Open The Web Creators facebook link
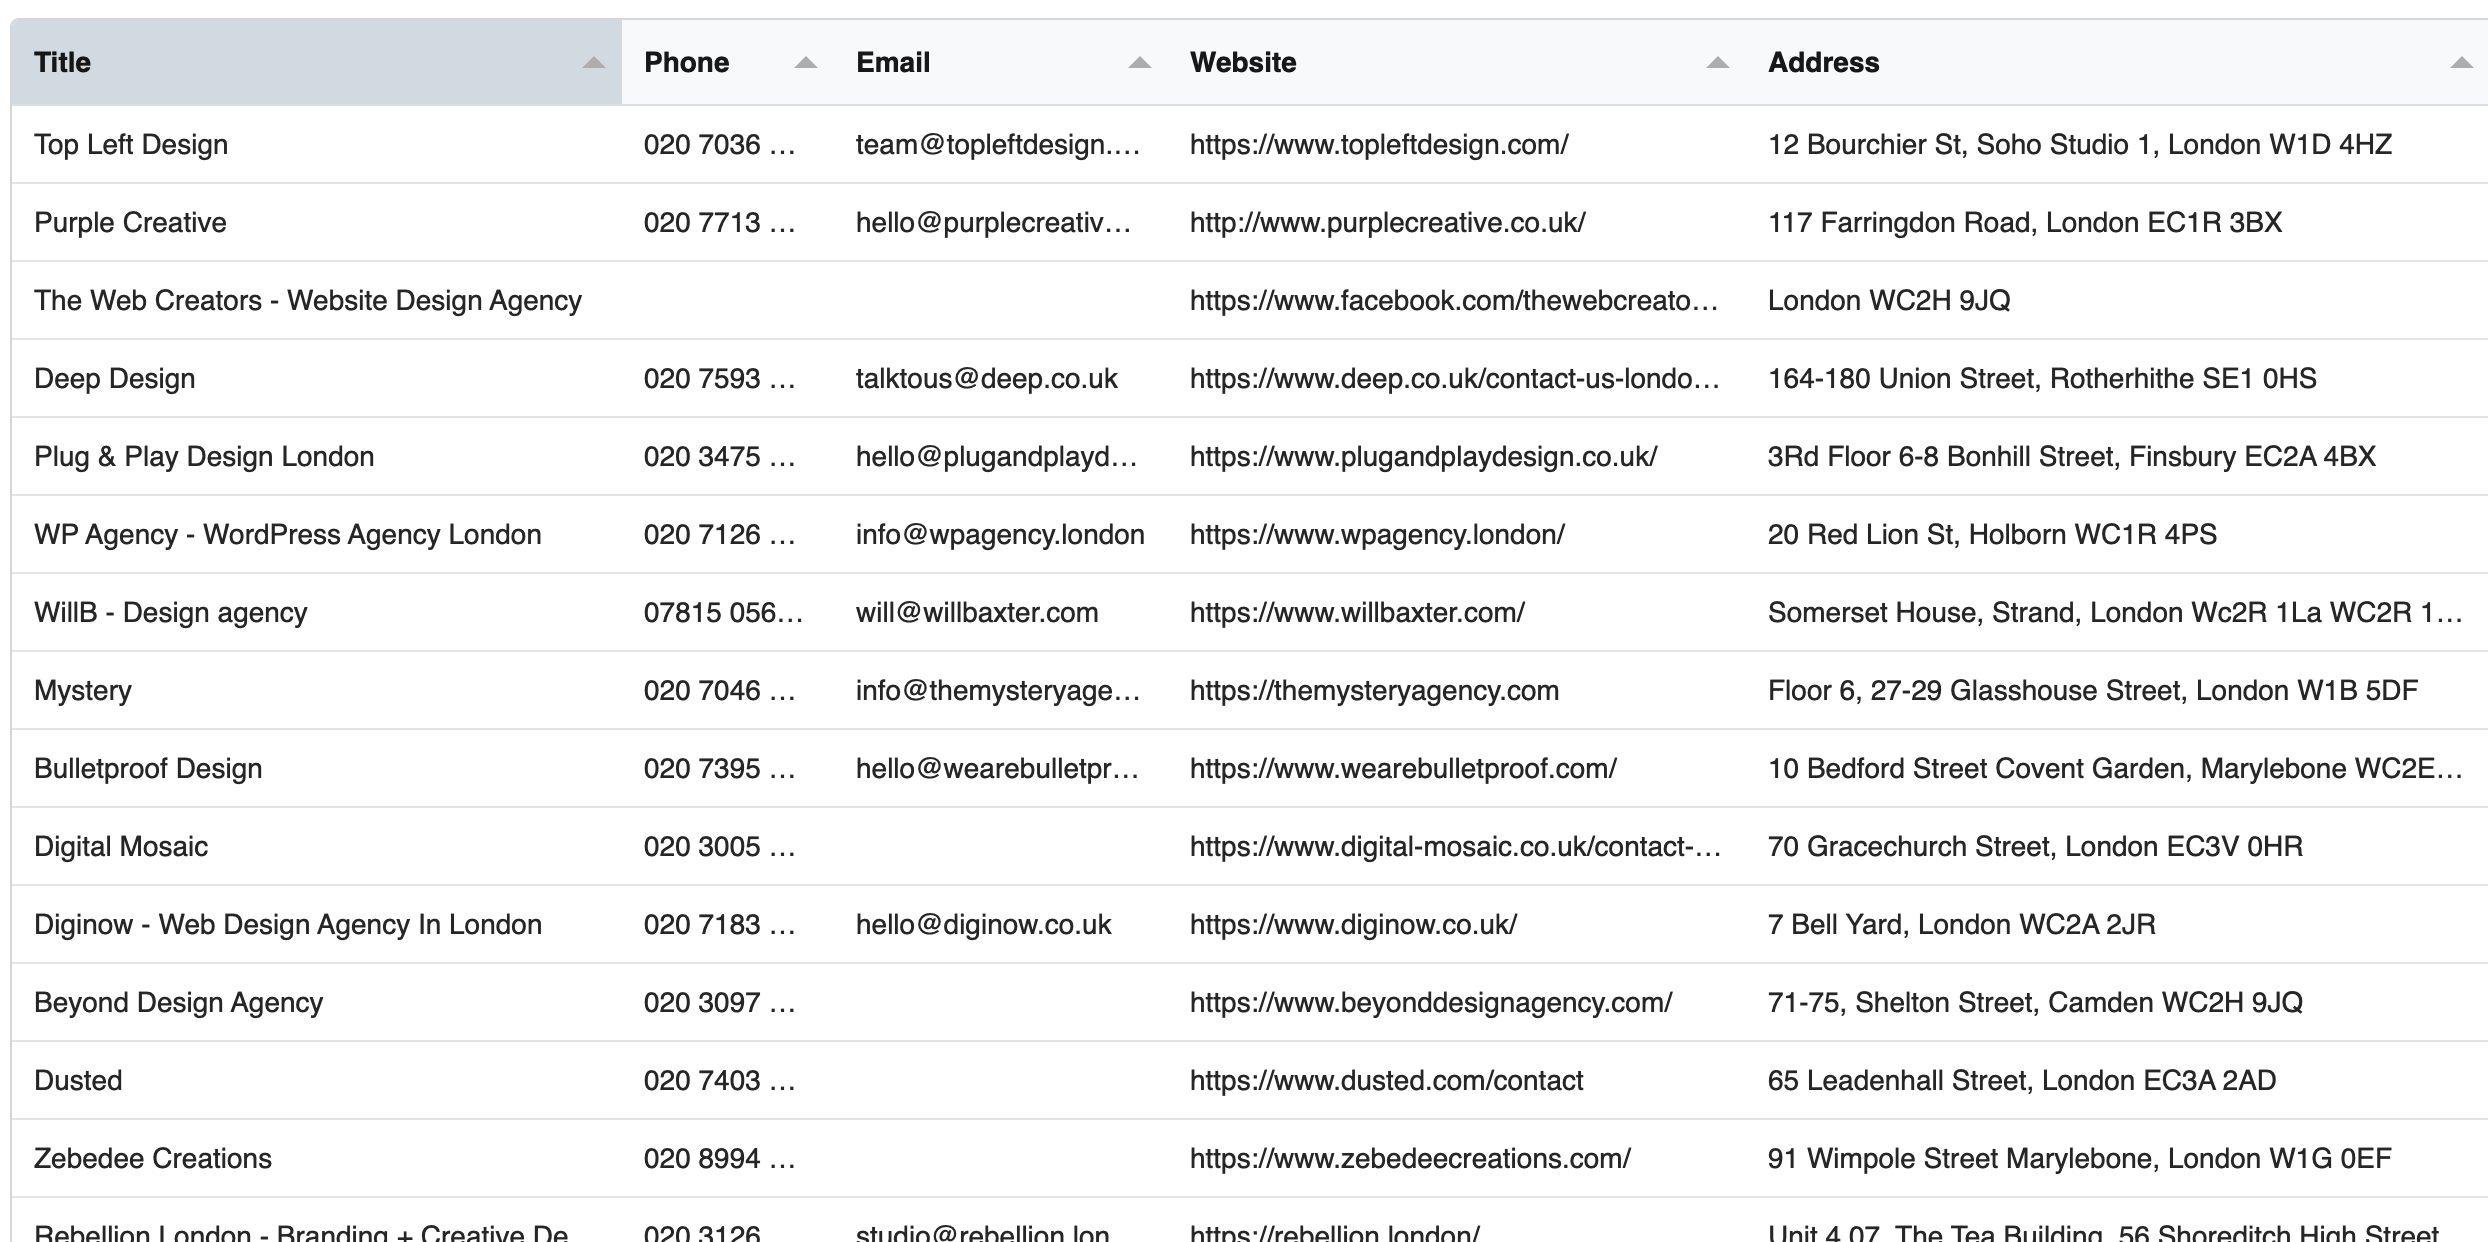Screen dimensions: 2488x1242 point(1454,300)
